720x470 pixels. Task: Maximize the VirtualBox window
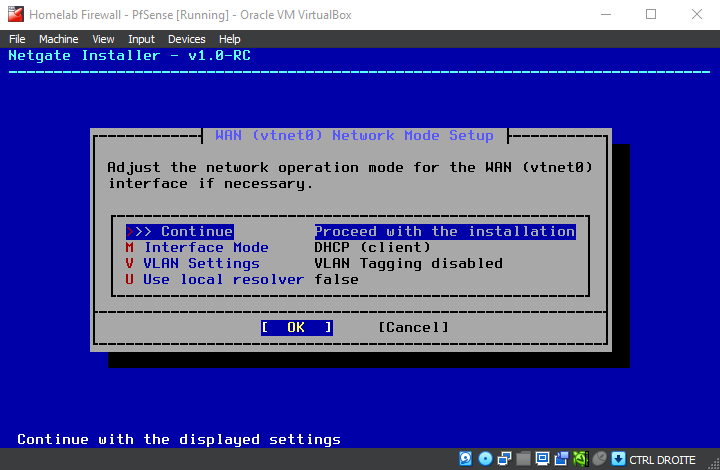click(651, 14)
